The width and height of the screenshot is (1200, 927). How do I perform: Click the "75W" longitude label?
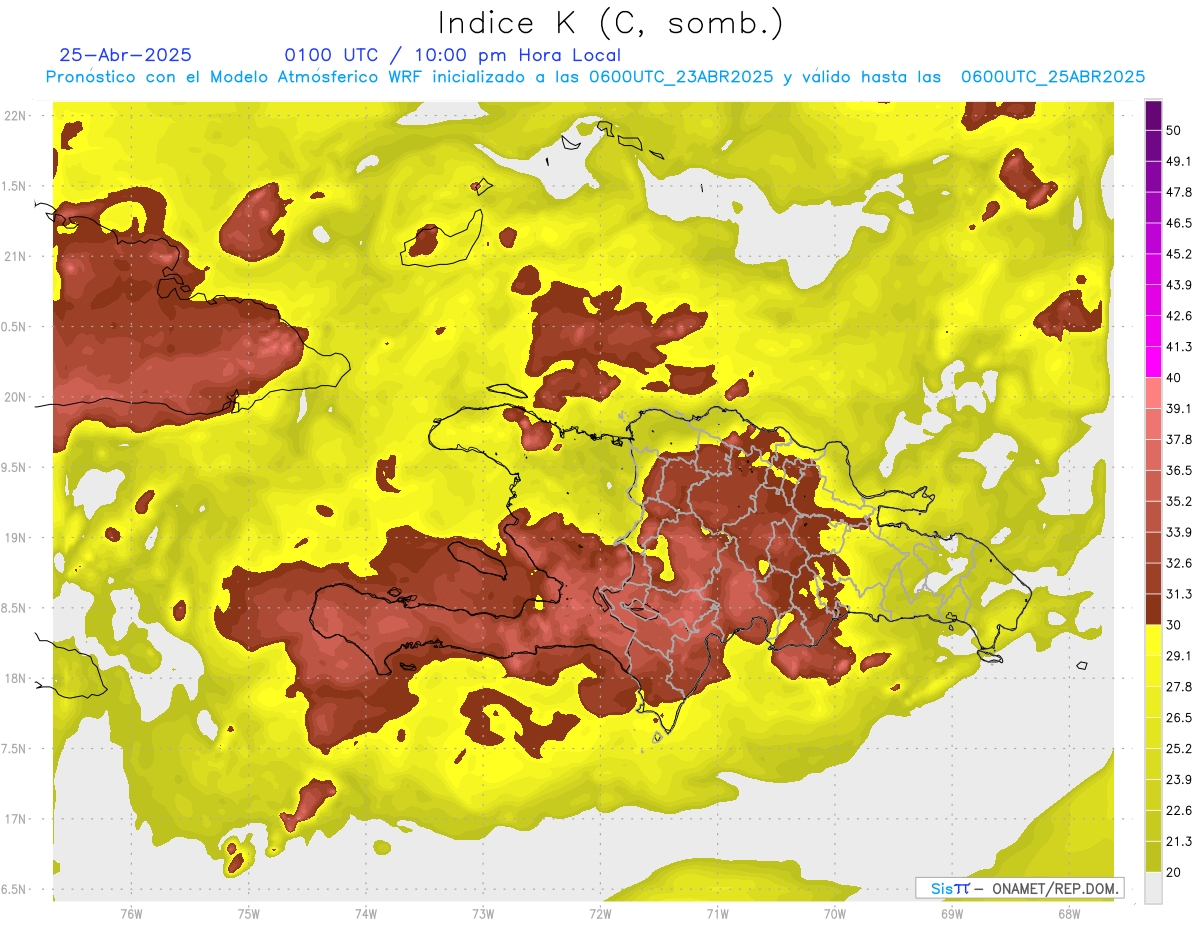249,914
